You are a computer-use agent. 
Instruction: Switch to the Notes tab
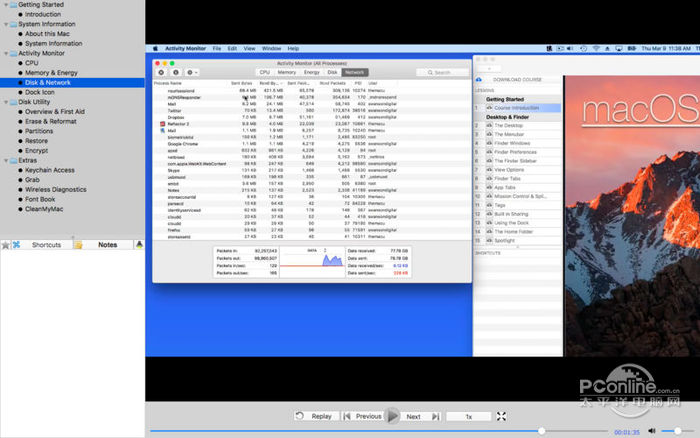point(107,245)
